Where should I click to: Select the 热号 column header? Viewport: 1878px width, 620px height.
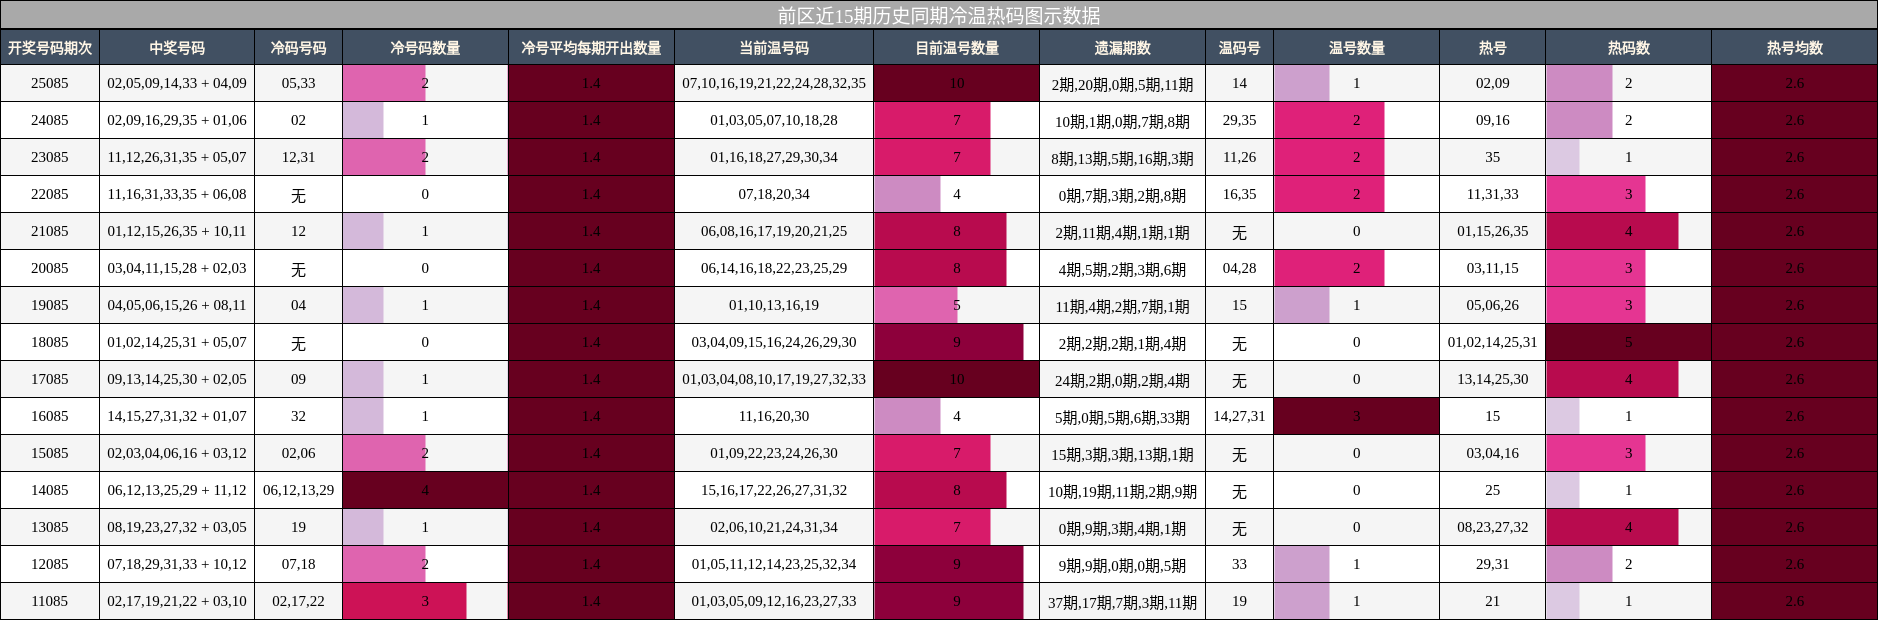point(1492,48)
